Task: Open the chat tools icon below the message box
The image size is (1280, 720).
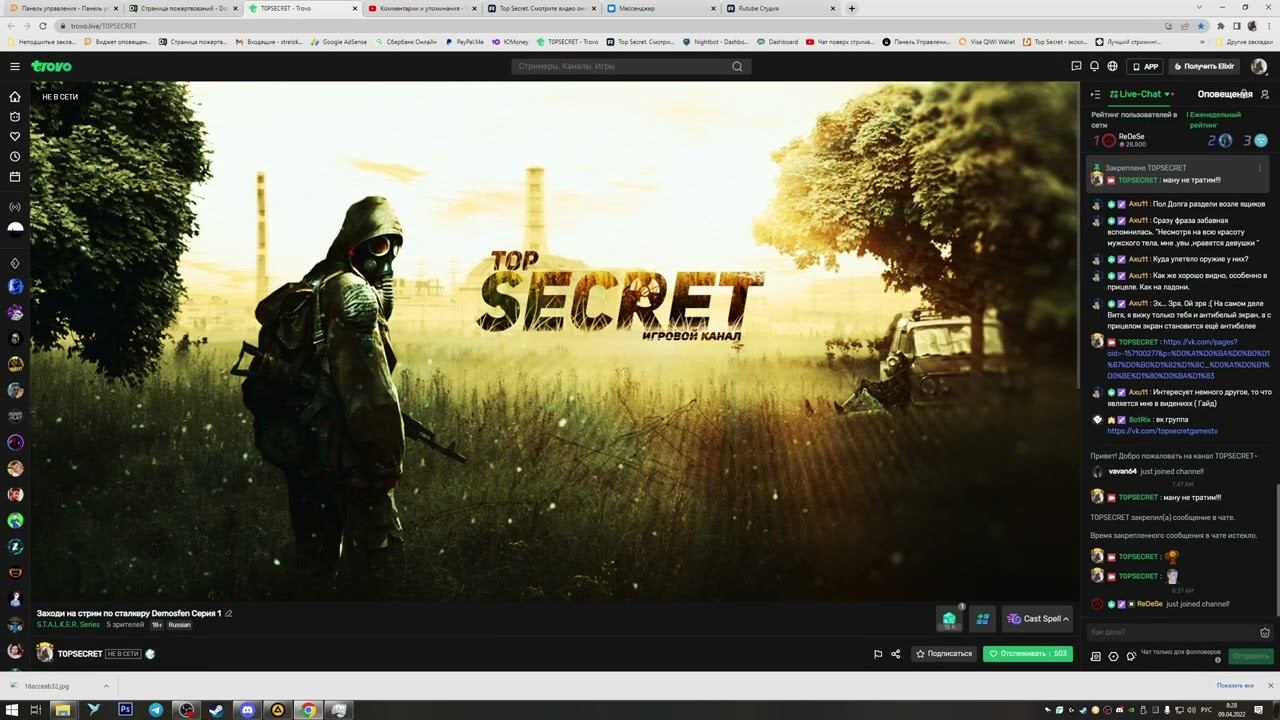Action: pyautogui.click(x=1095, y=656)
